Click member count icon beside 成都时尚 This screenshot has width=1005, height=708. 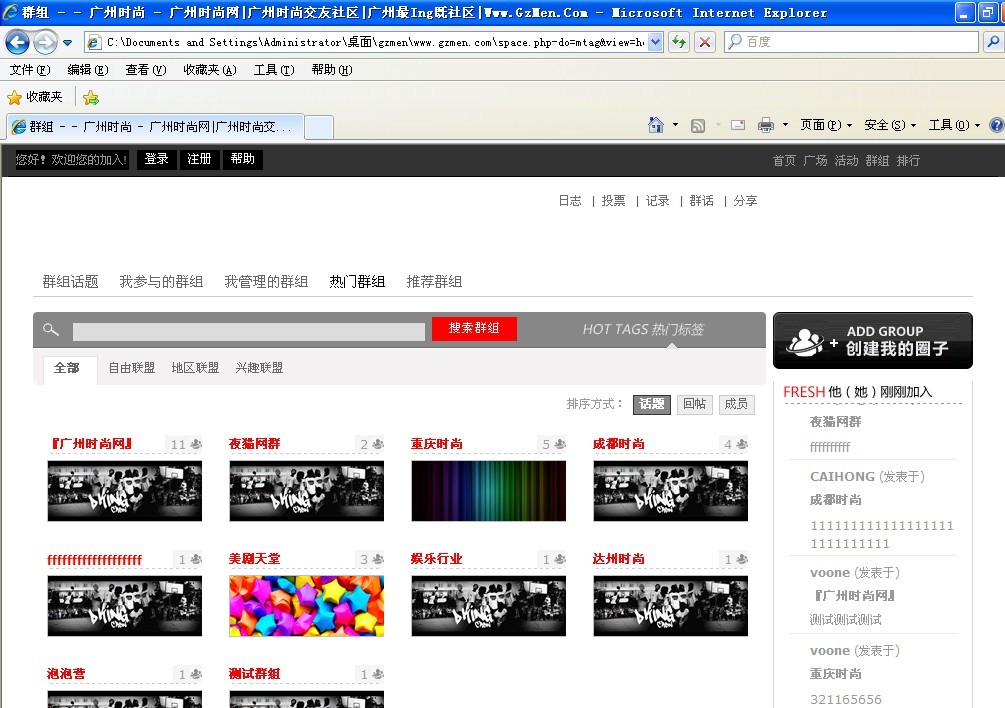742,444
